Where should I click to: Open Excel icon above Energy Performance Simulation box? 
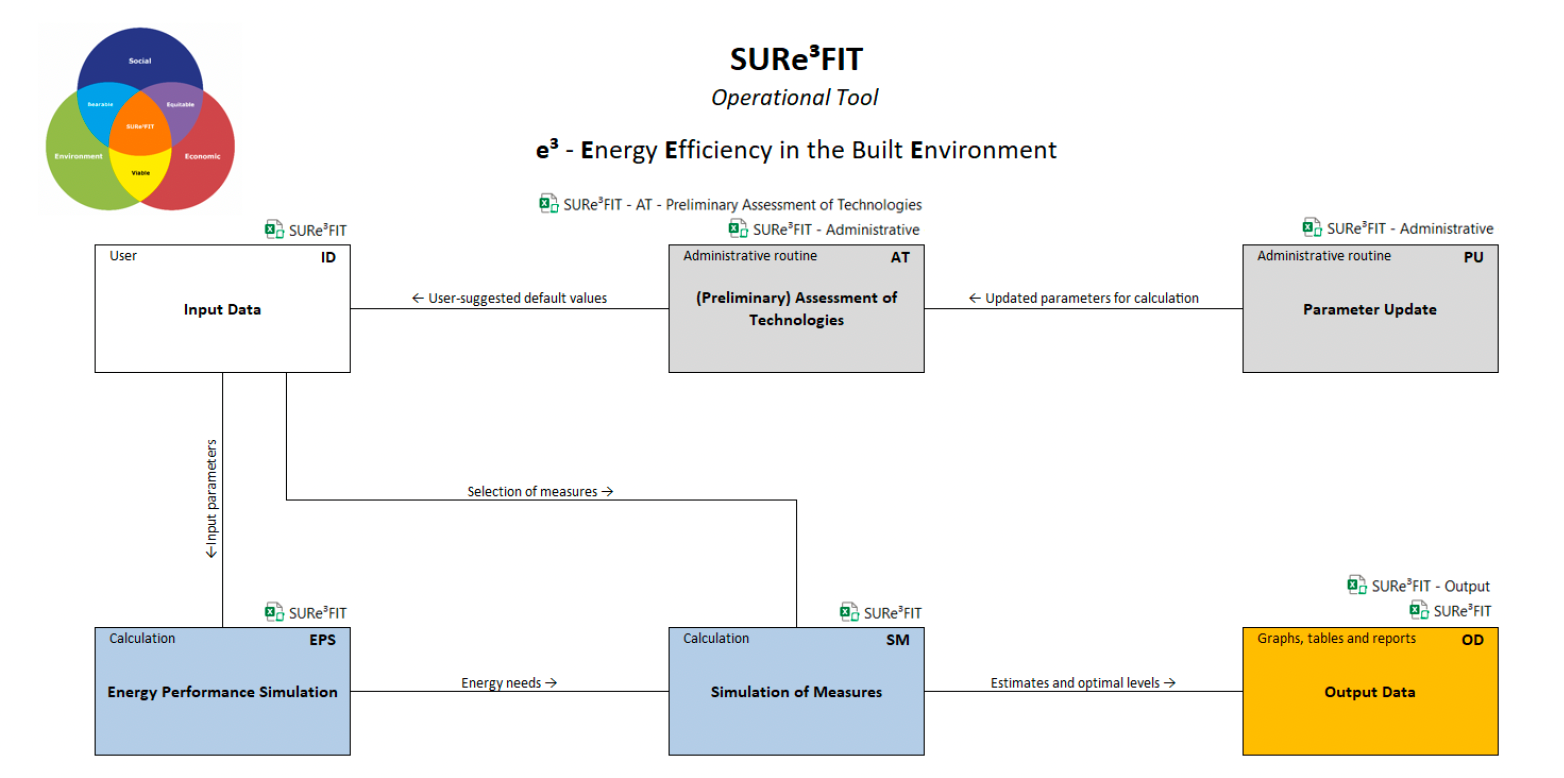click(x=274, y=612)
